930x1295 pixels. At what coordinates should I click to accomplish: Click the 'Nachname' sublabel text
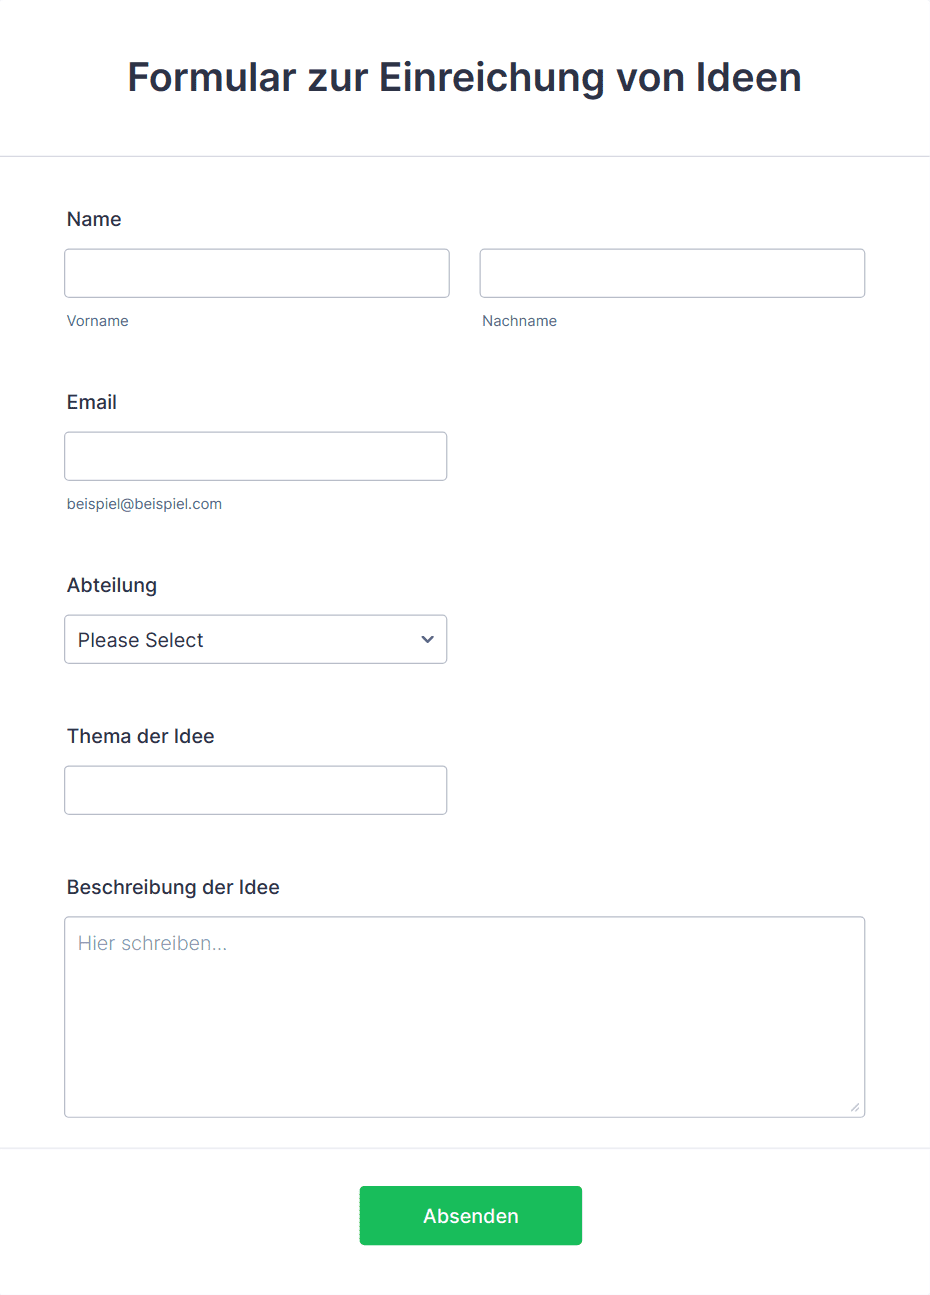pos(520,321)
